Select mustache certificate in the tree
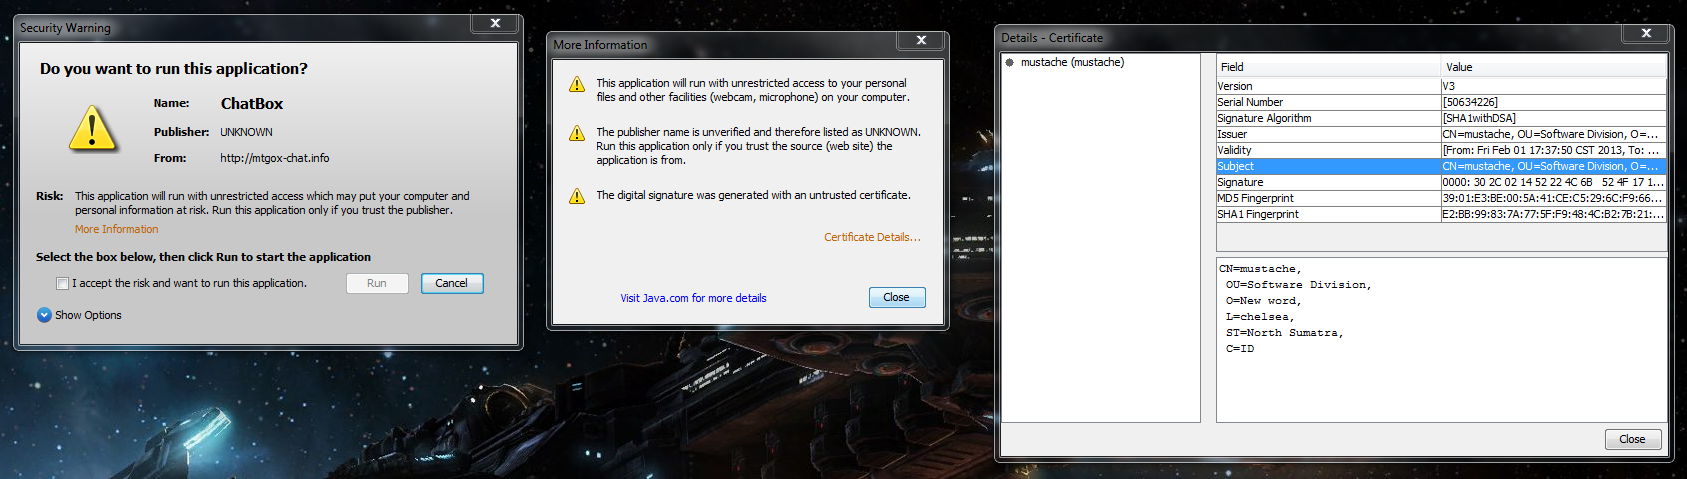Image resolution: width=1687 pixels, height=479 pixels. (1072, 62)
